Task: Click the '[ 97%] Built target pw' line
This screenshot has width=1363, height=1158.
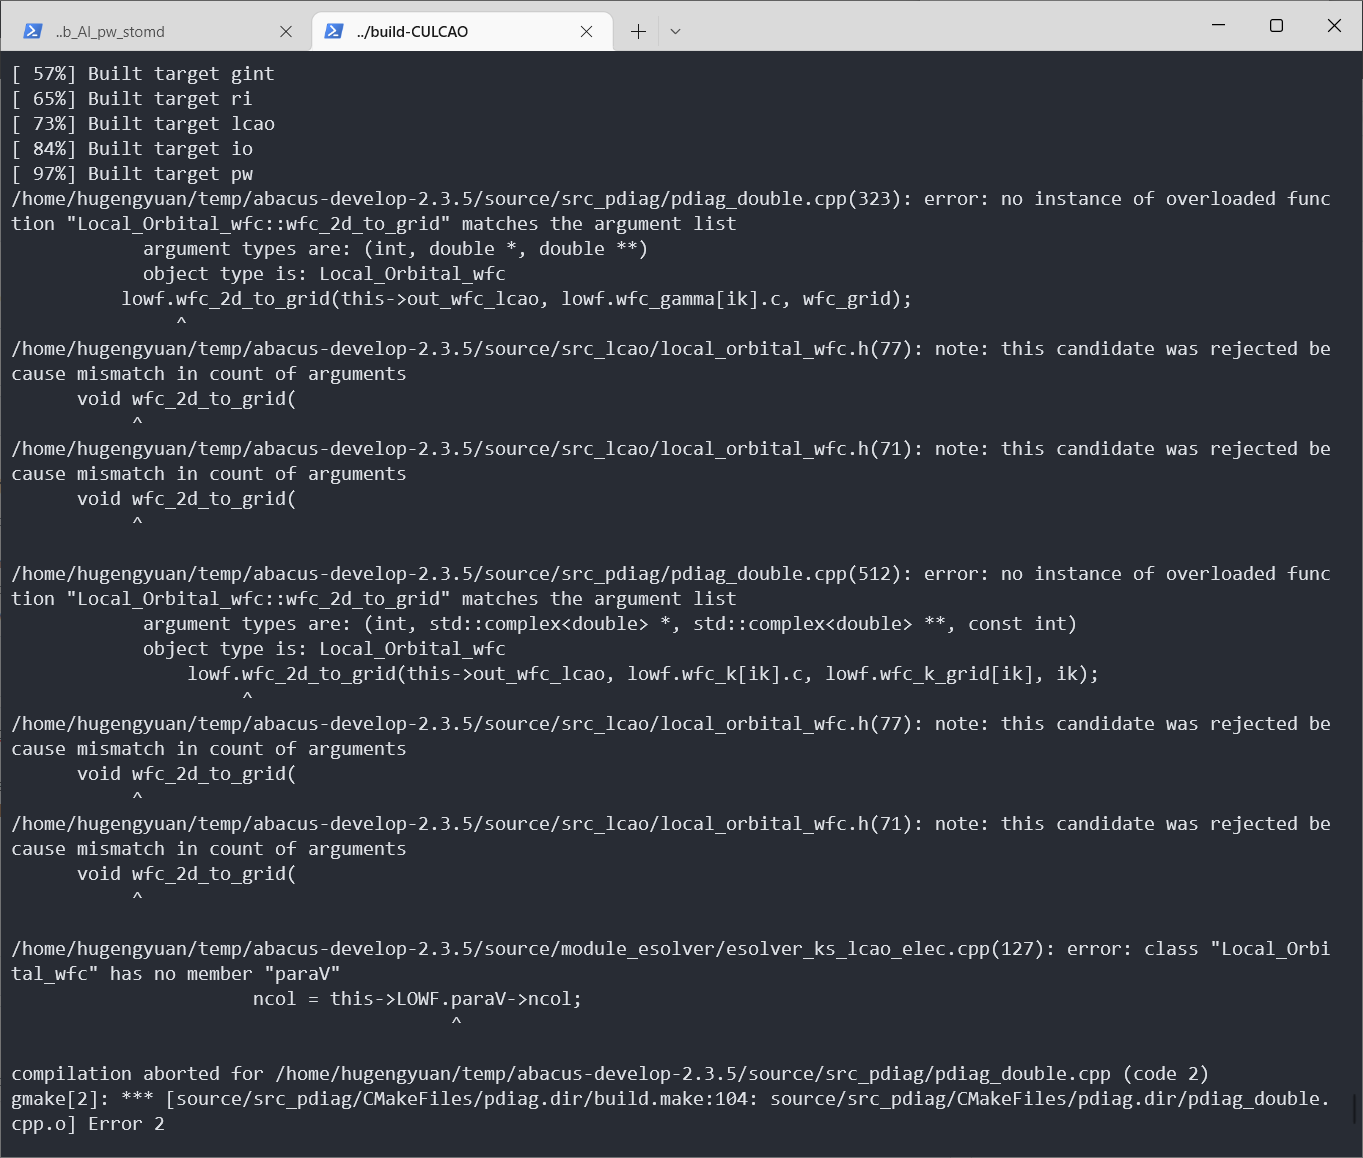Action: pos(132,173)
